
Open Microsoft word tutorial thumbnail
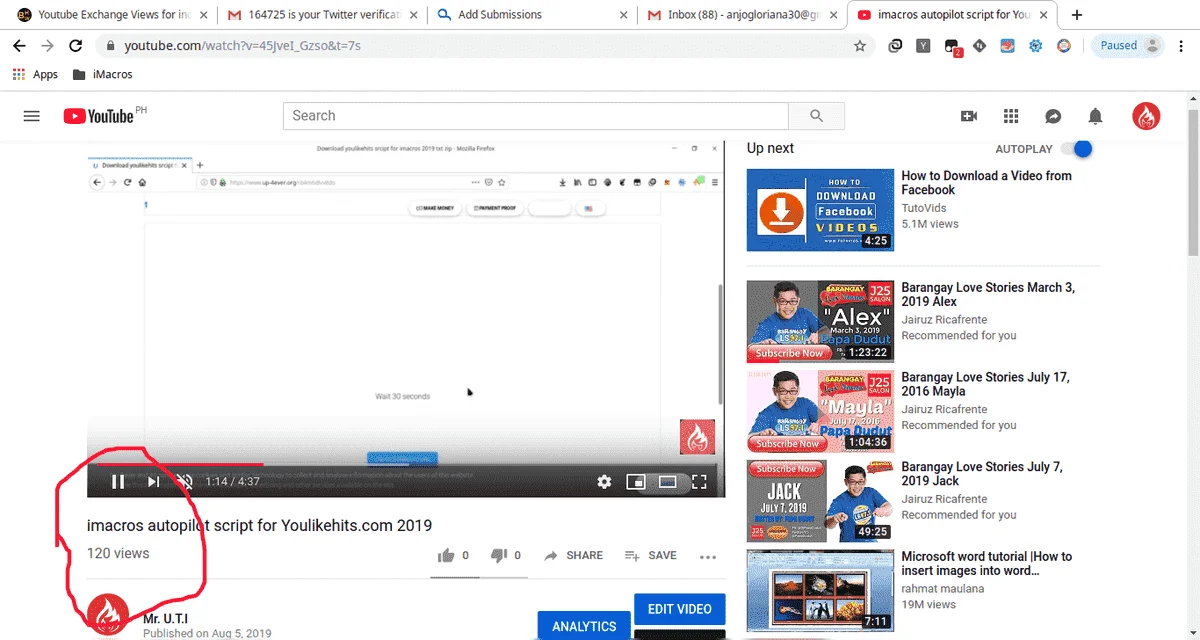pos(821,590)
